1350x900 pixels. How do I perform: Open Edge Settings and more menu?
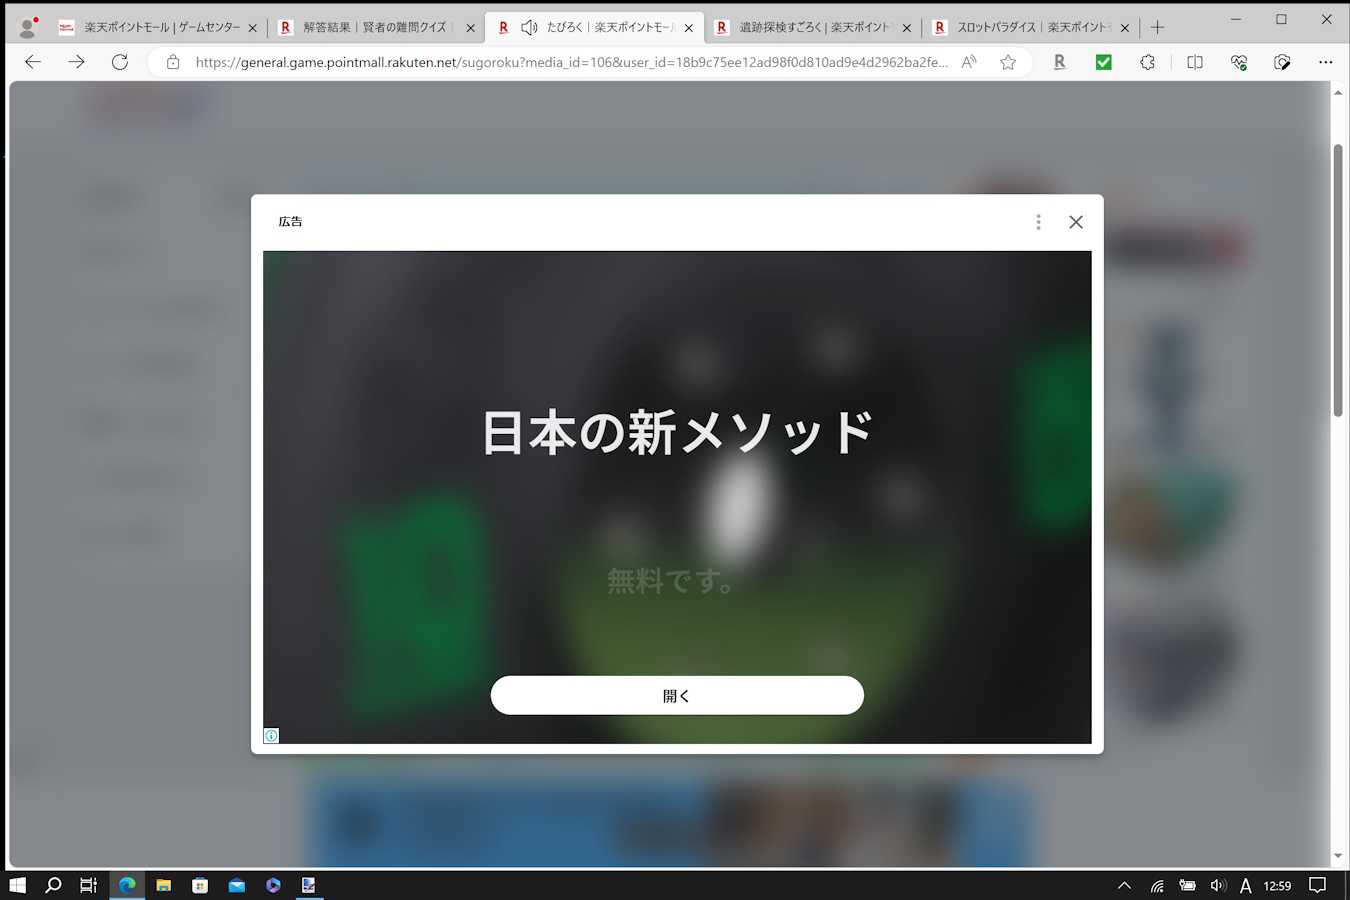(1326, 62)
